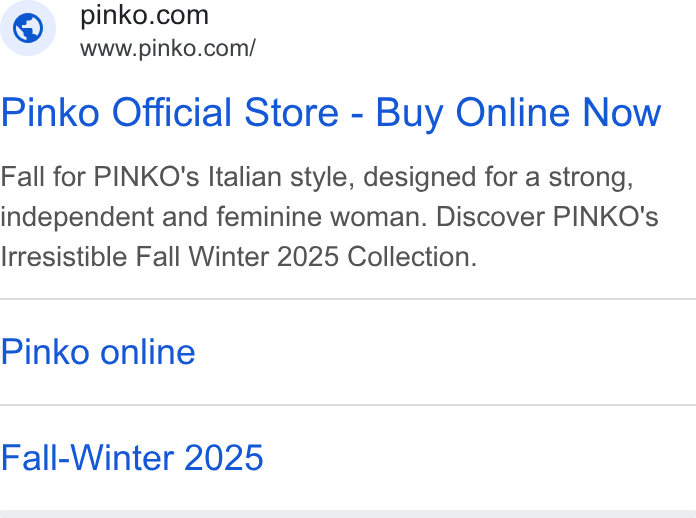Click the blue globe favicon icon
Viewport: 696px width, 518px height.
pos(28,28)
